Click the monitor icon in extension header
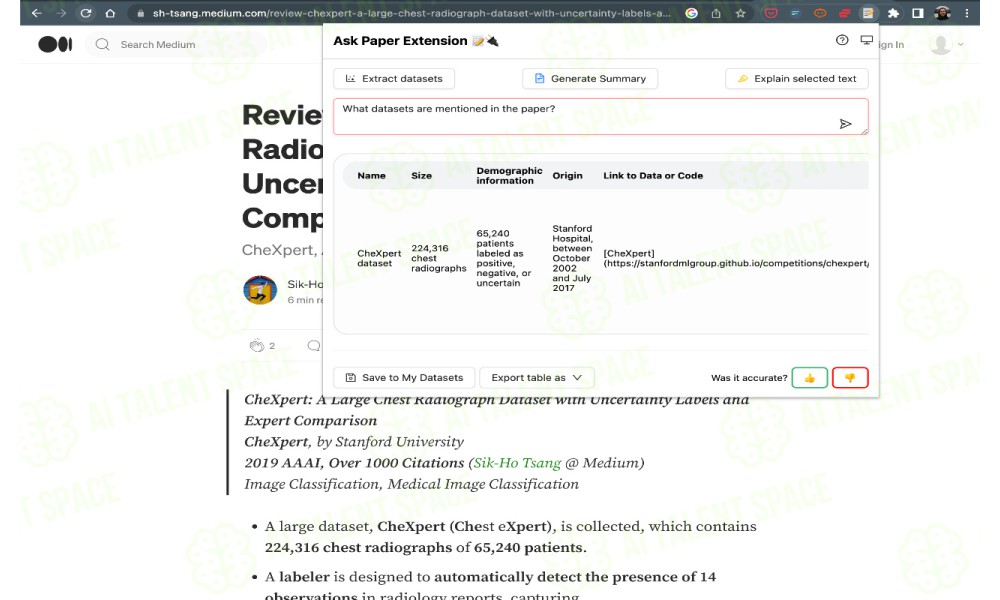1000x600 pixels. (866, 40)
